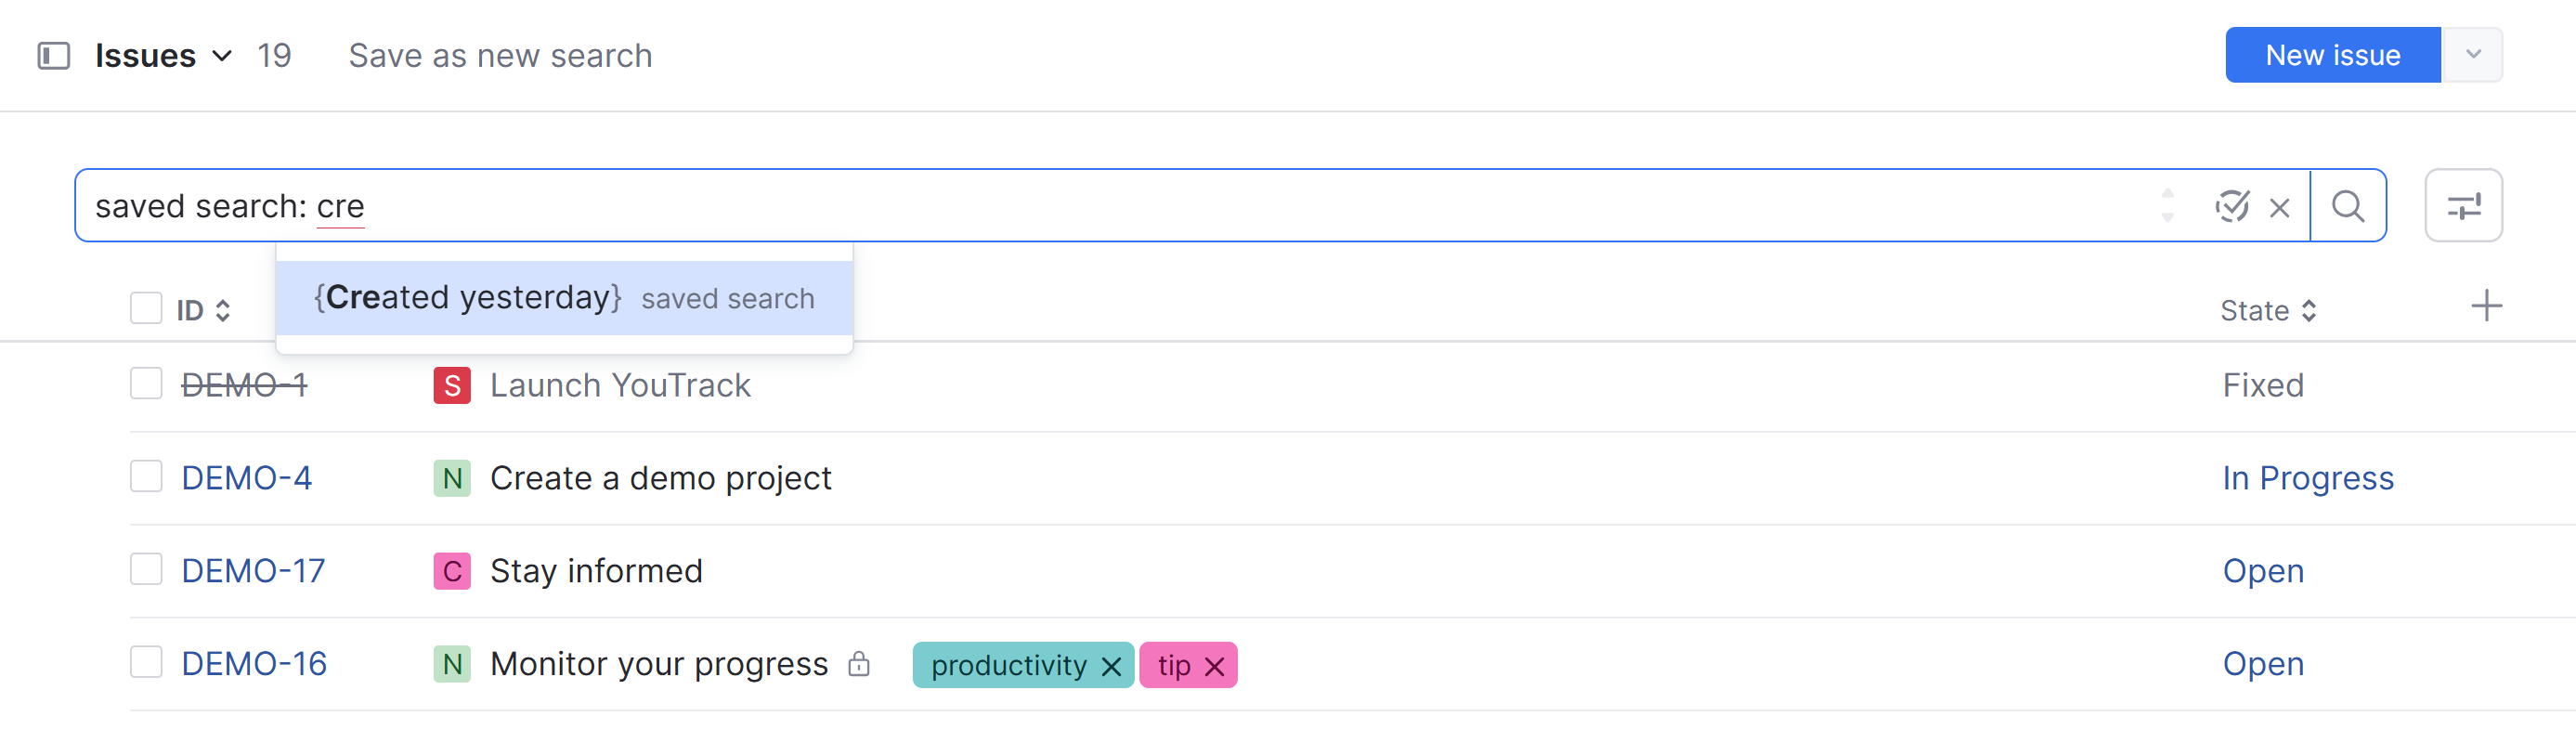Clear the search query with X

click(2279, 208)
